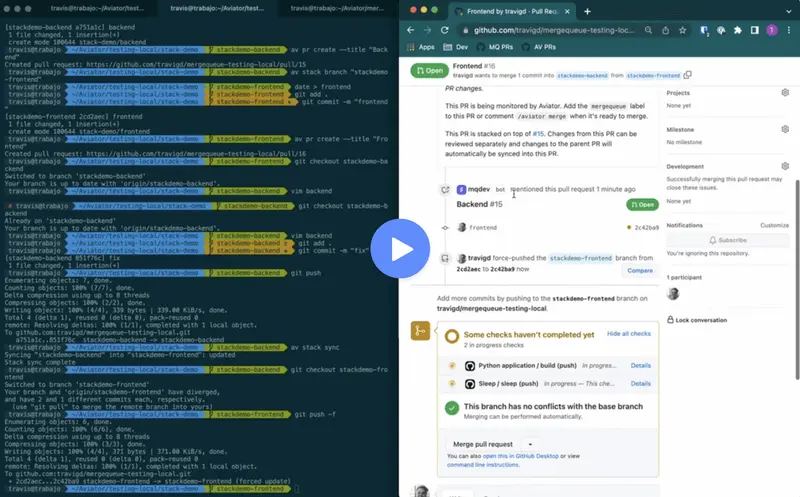800x497 pixels.
Task: Click the lock icon beside Lock conversation
Action: [x=670, y=319]
